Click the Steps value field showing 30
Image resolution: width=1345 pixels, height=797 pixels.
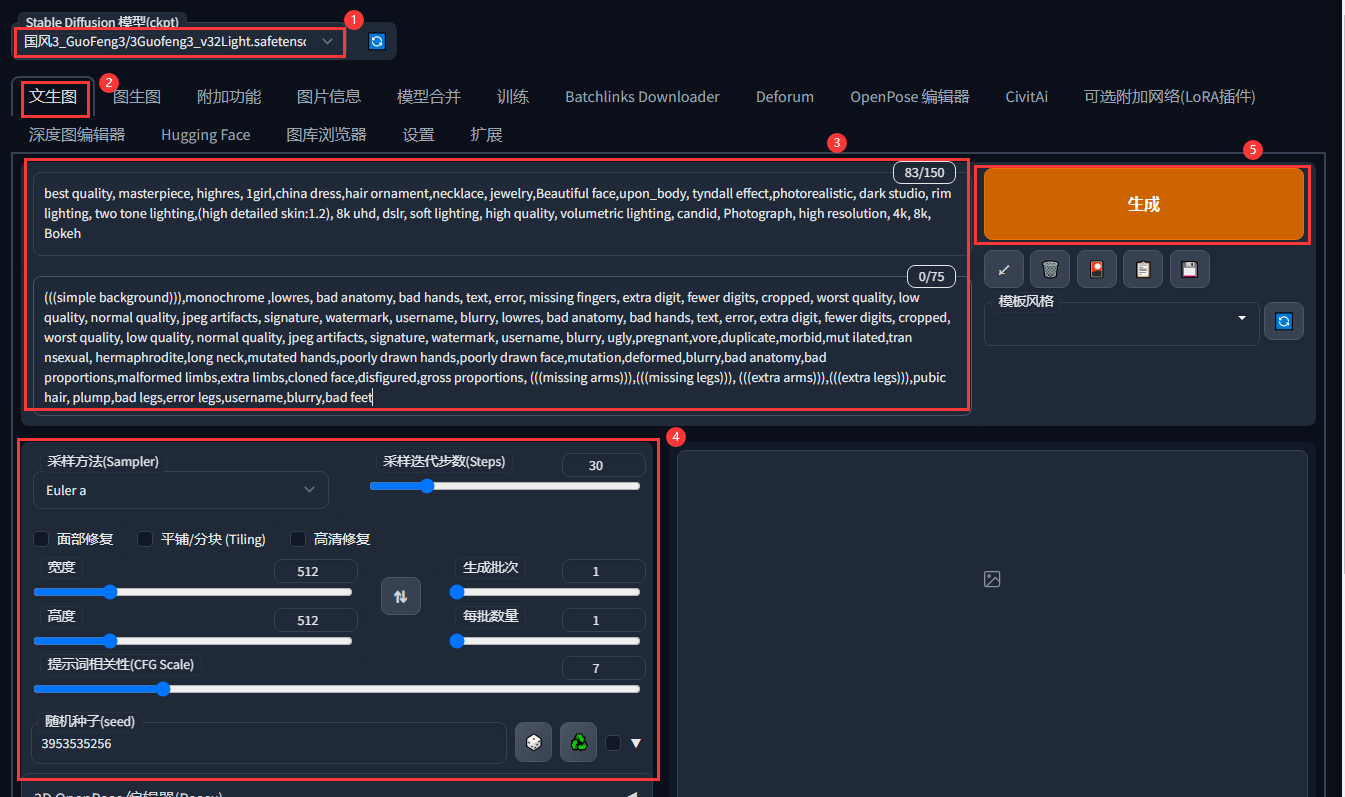[603, 465]
